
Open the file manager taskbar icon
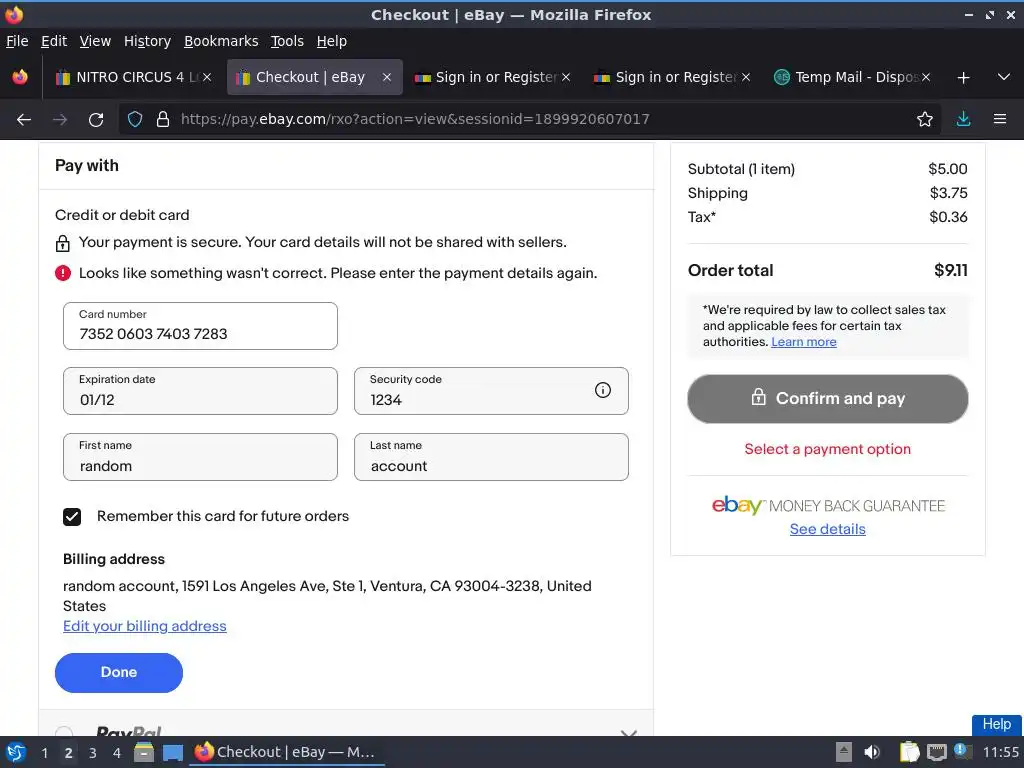144,752
